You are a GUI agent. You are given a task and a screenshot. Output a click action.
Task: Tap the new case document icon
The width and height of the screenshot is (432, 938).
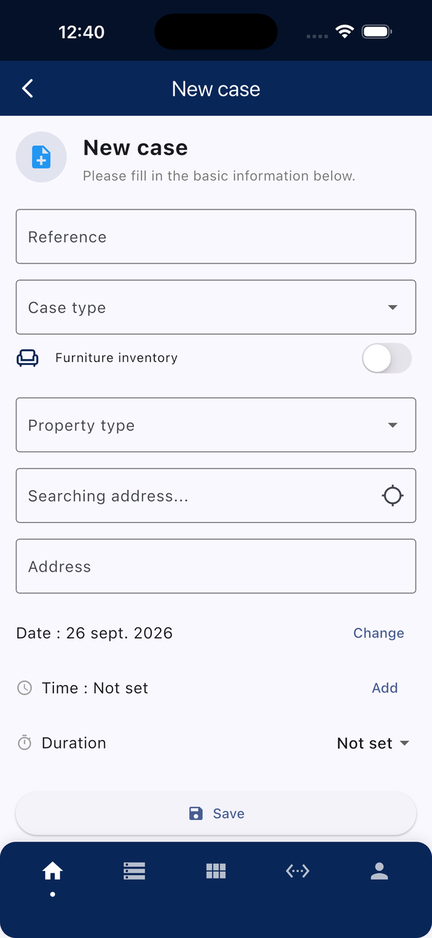pyautogui.click(x=41, y=157)
